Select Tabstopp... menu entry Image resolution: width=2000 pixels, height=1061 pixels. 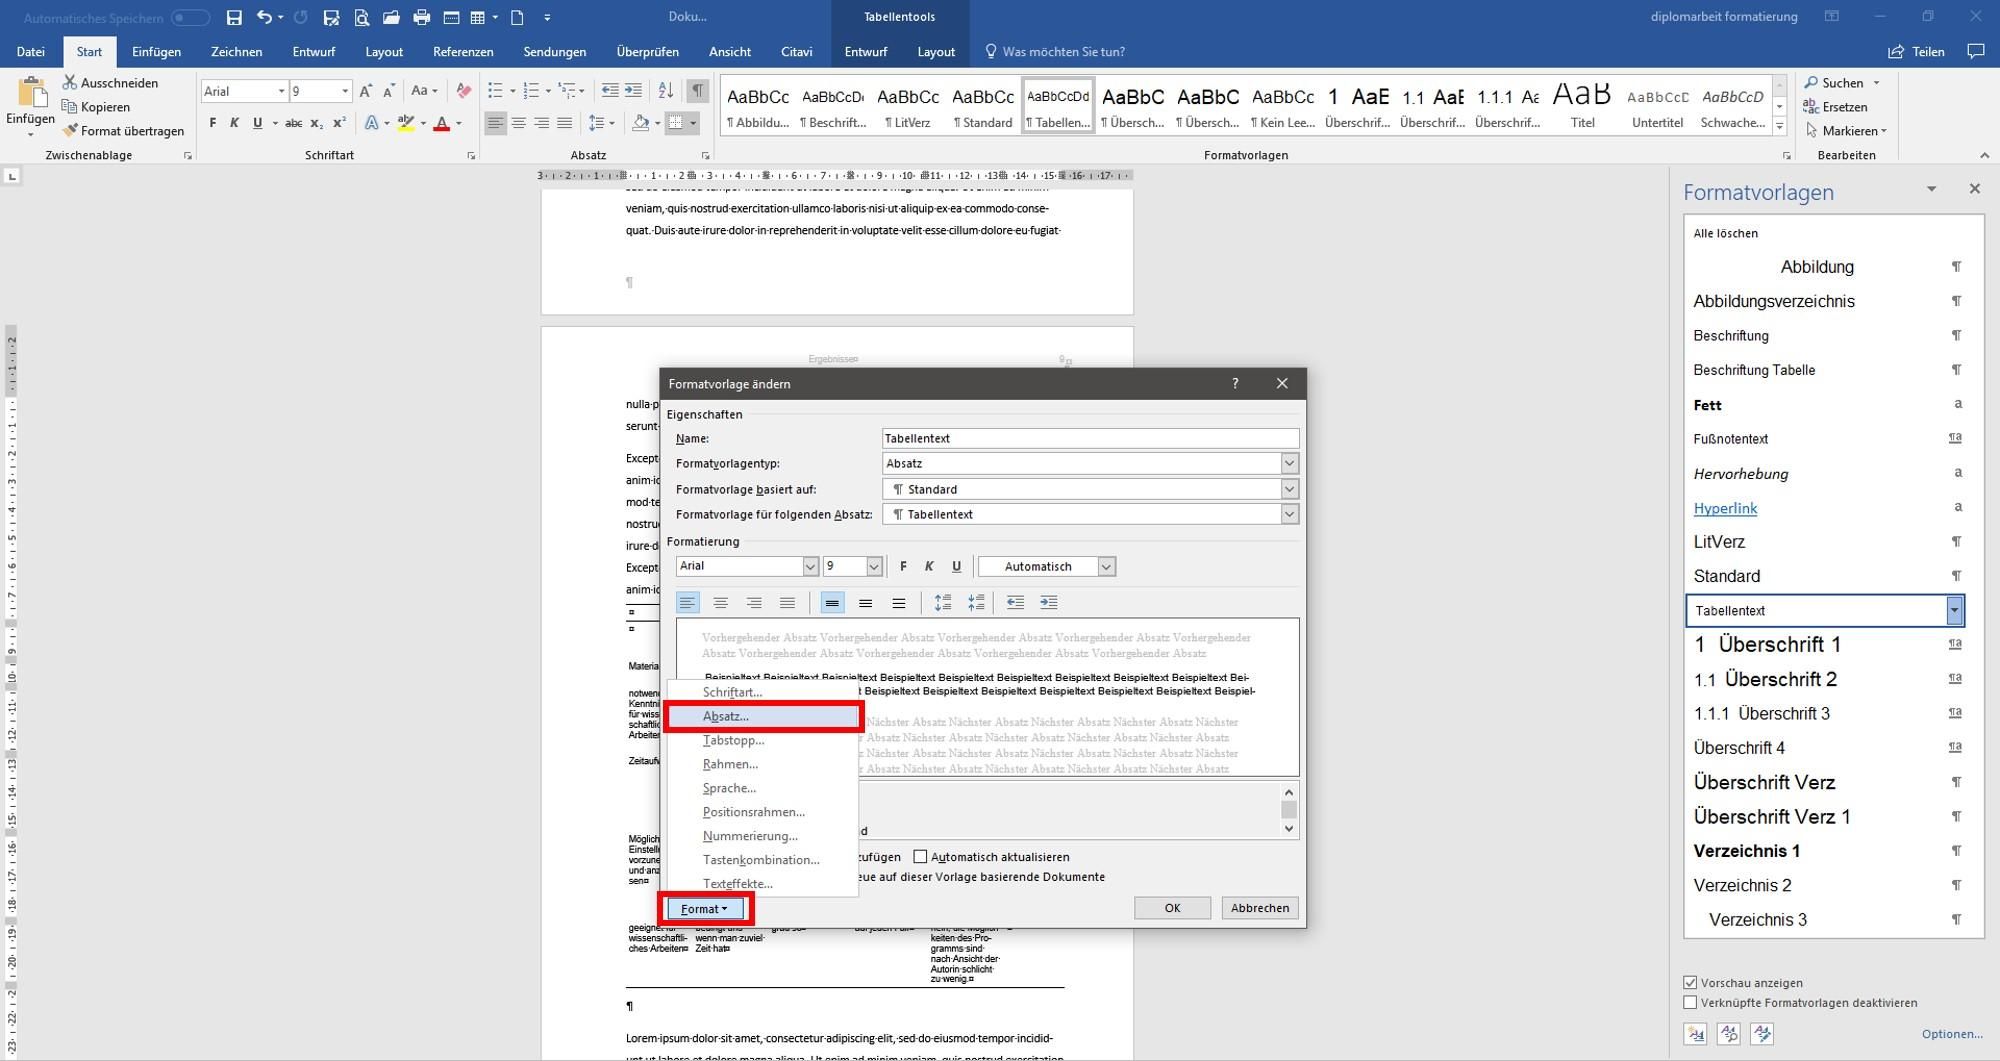[763, 740]
